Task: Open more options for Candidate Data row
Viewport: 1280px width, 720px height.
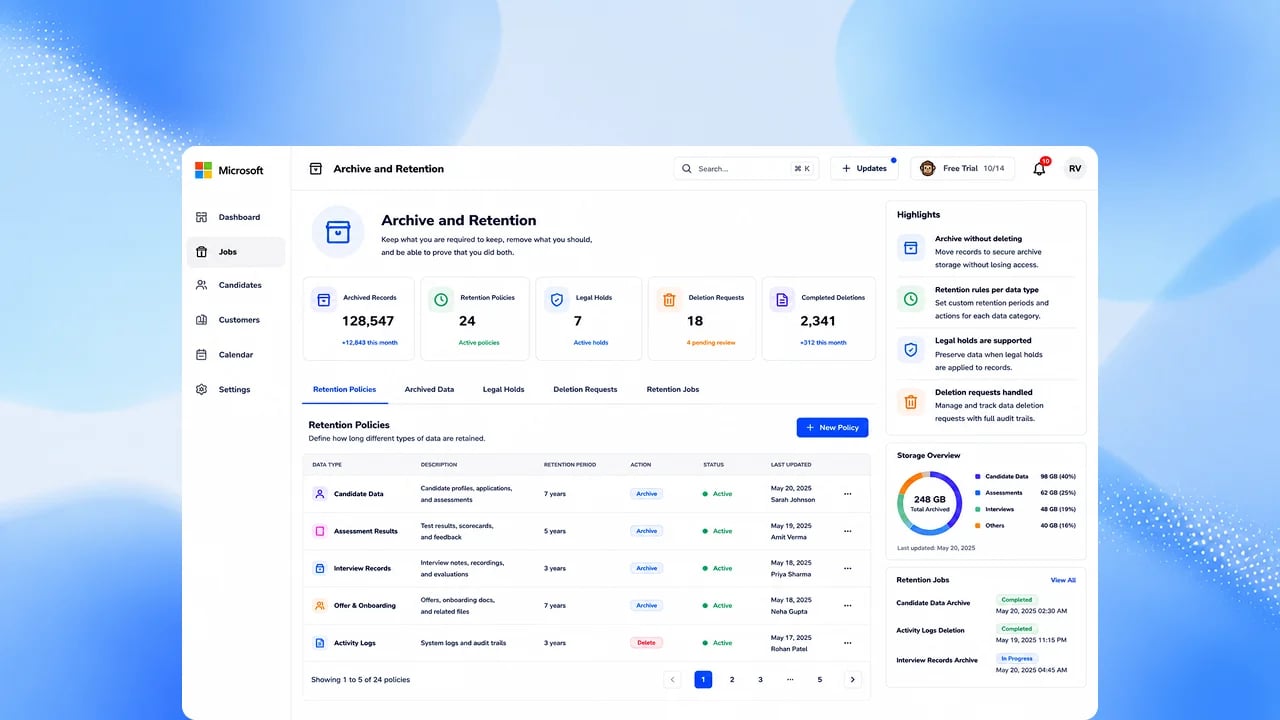Action: click(848, 494)
